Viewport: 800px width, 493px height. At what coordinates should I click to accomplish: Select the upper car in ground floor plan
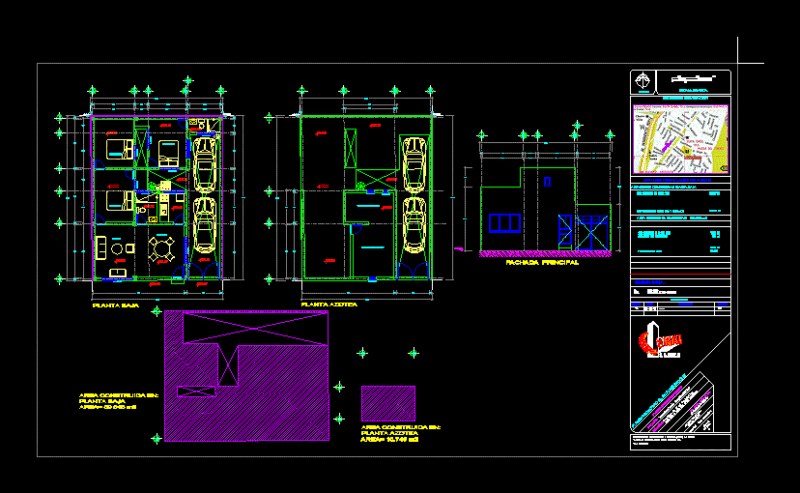[x=205, y=164]
